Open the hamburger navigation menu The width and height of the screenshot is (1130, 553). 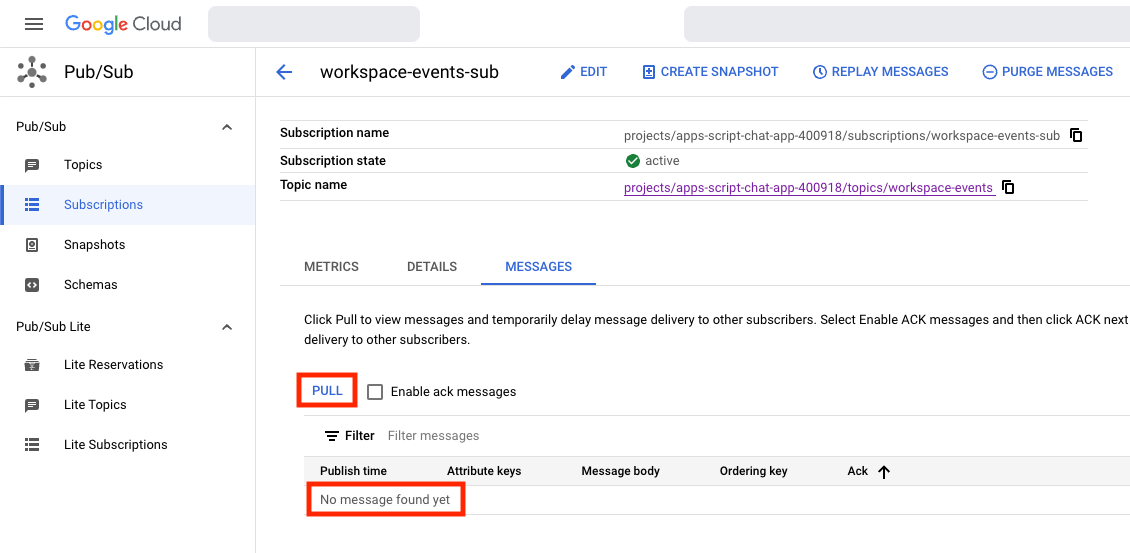34,24
